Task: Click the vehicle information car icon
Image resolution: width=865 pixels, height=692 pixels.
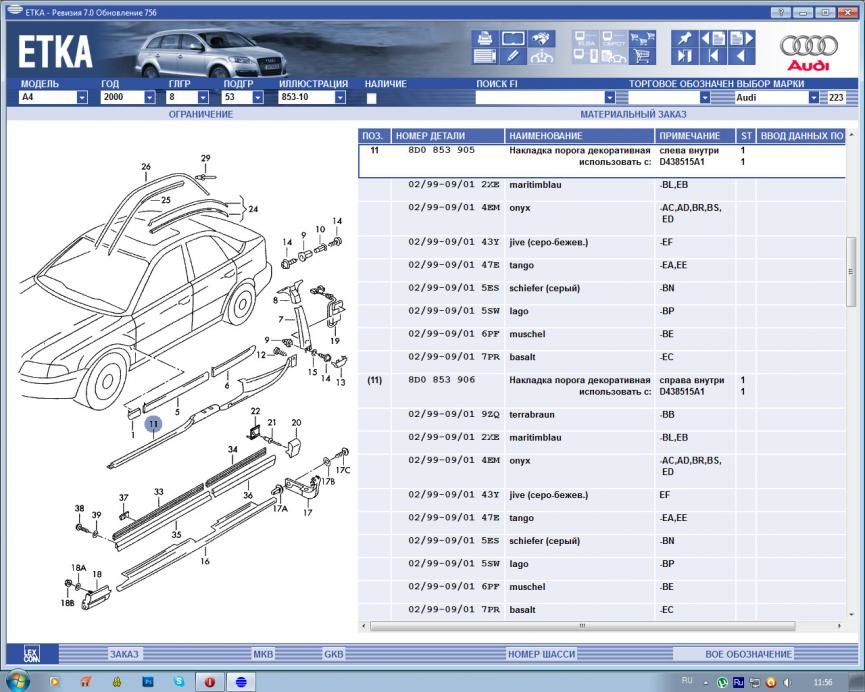Action: (542, 56)
